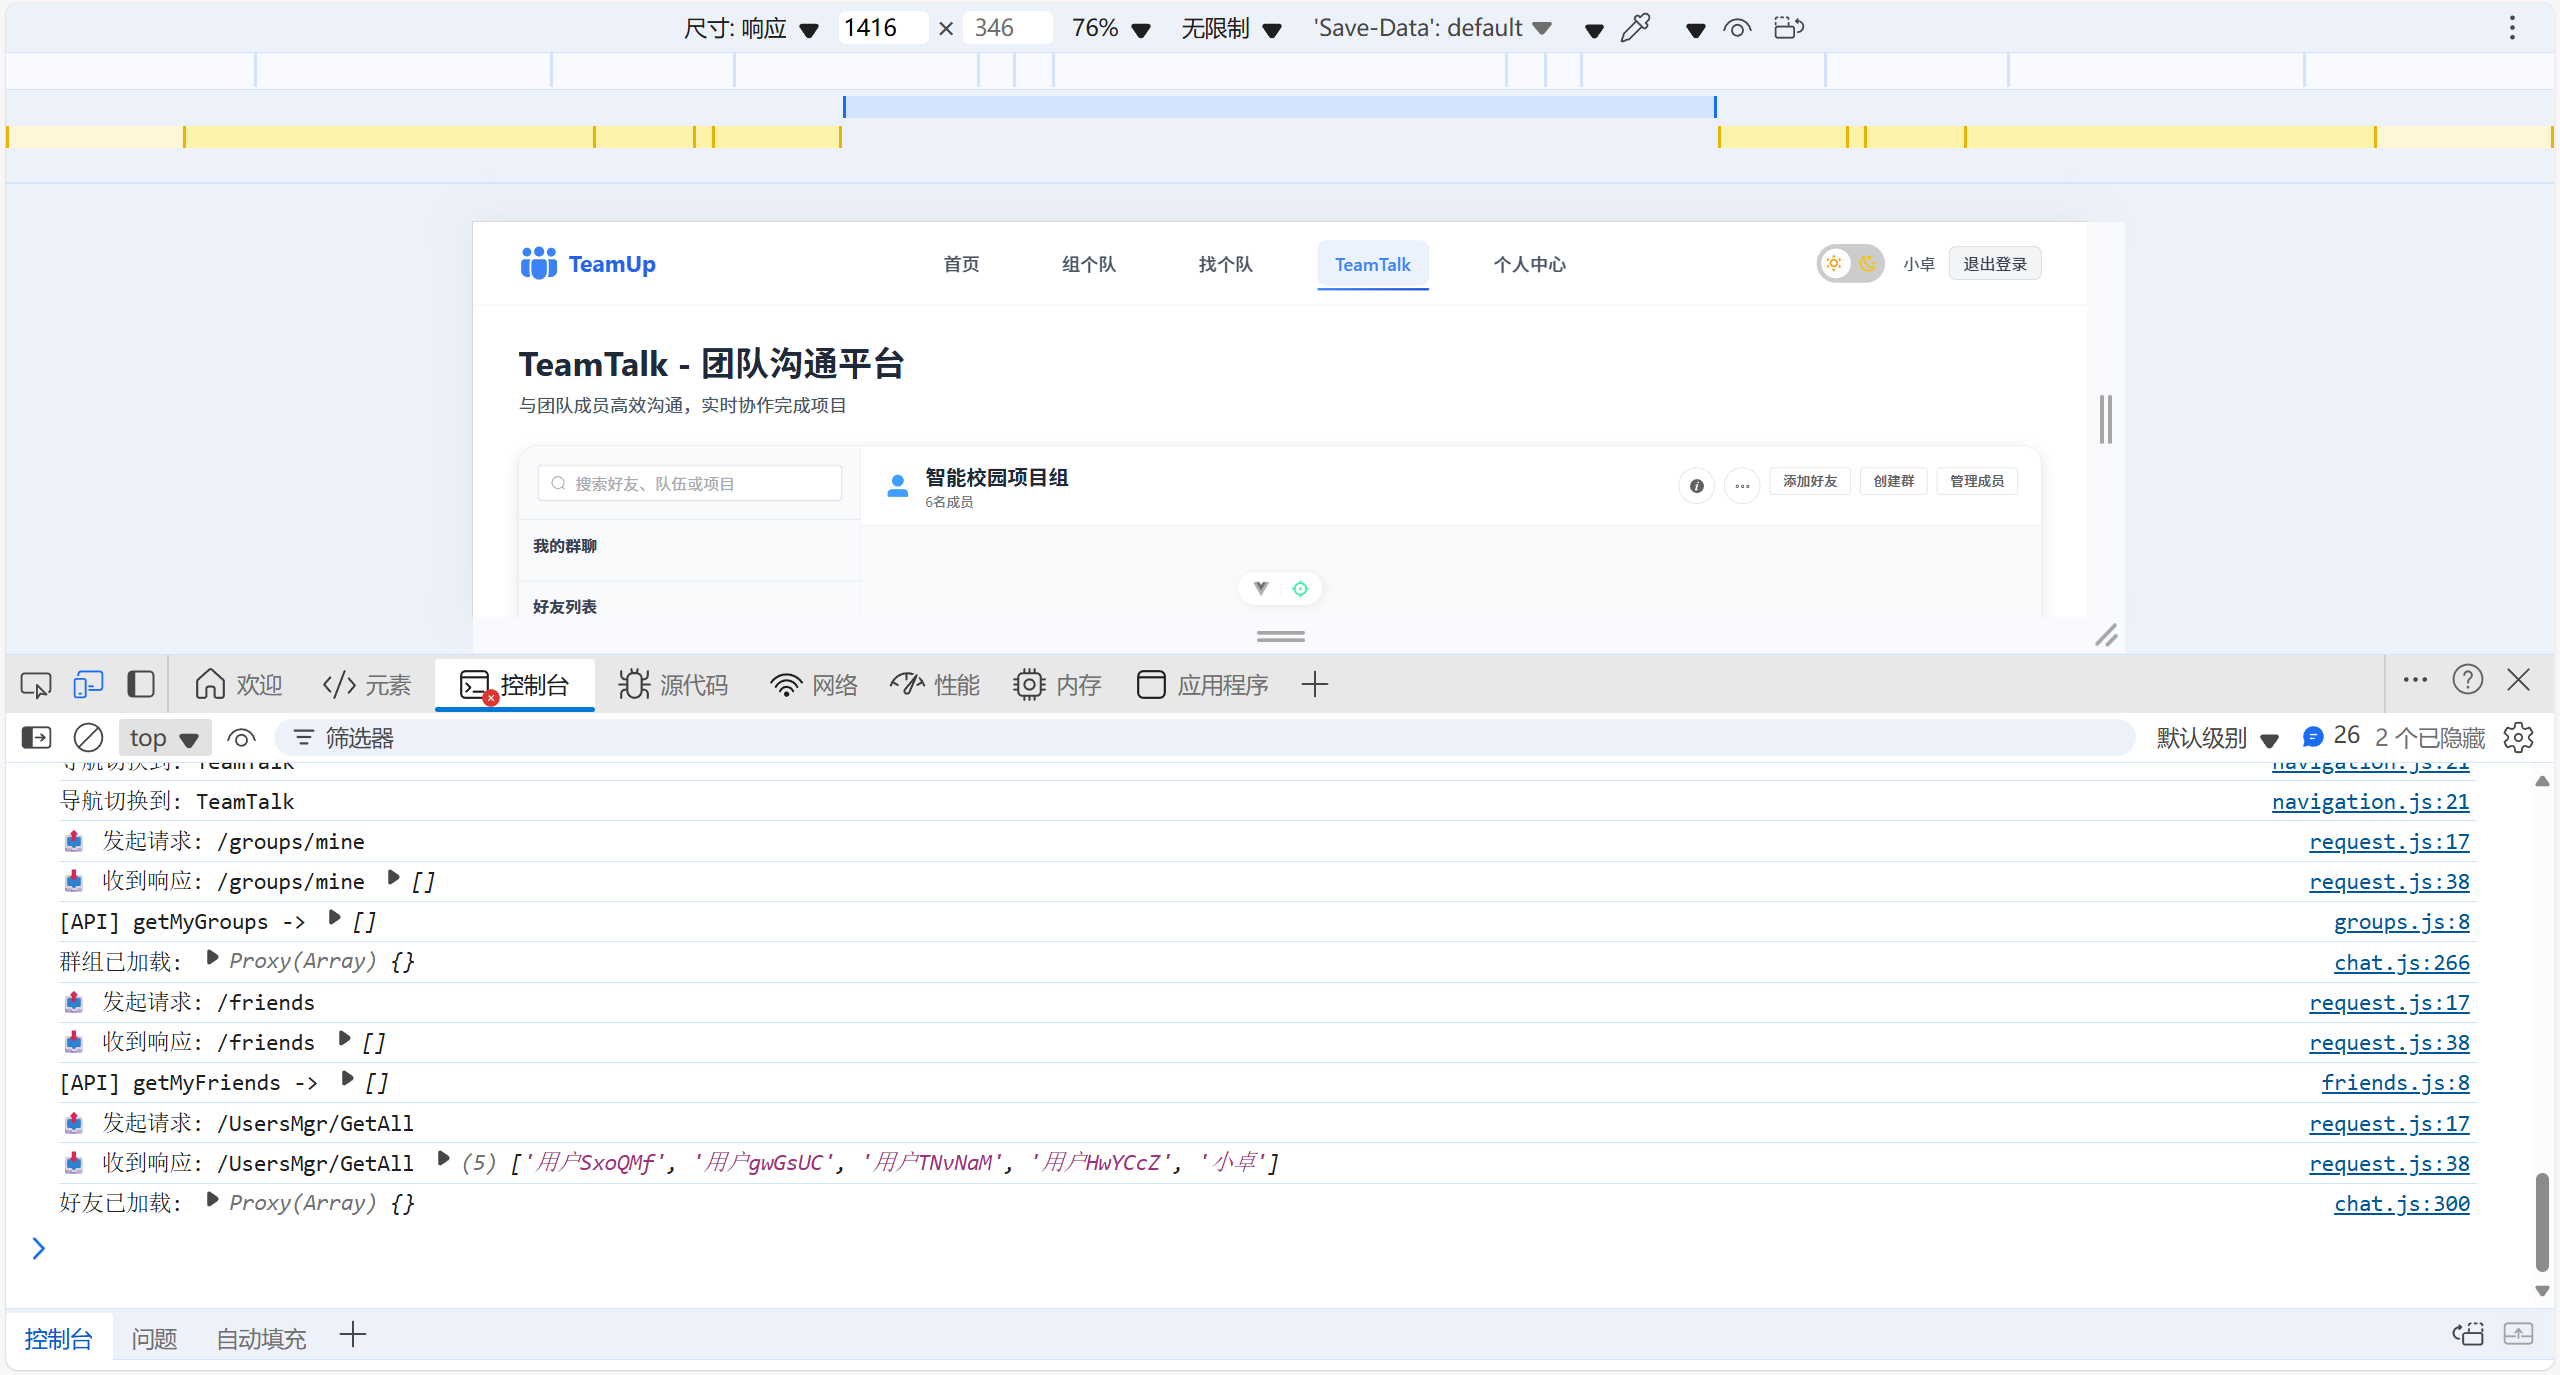Click the 搜索好友、队伍或项目 search field
2560x1375 pixels.
(x=688, y=482)
